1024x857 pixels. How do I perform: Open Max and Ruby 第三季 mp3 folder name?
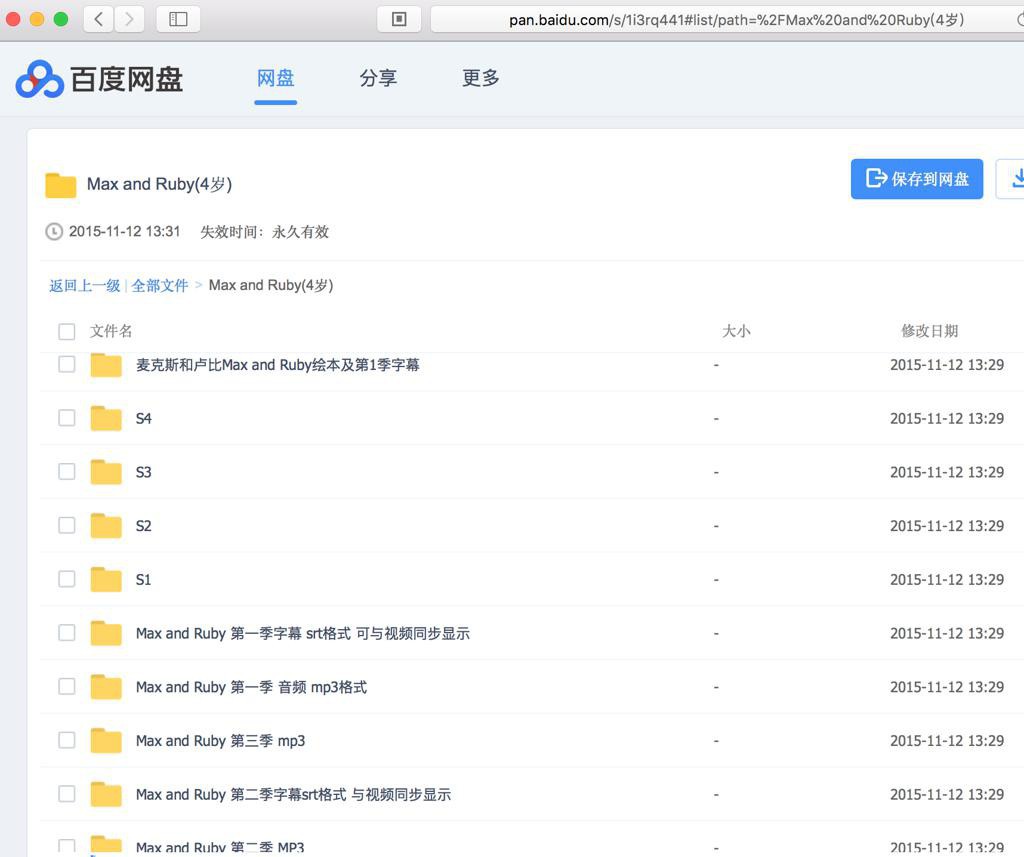(221, 741)
